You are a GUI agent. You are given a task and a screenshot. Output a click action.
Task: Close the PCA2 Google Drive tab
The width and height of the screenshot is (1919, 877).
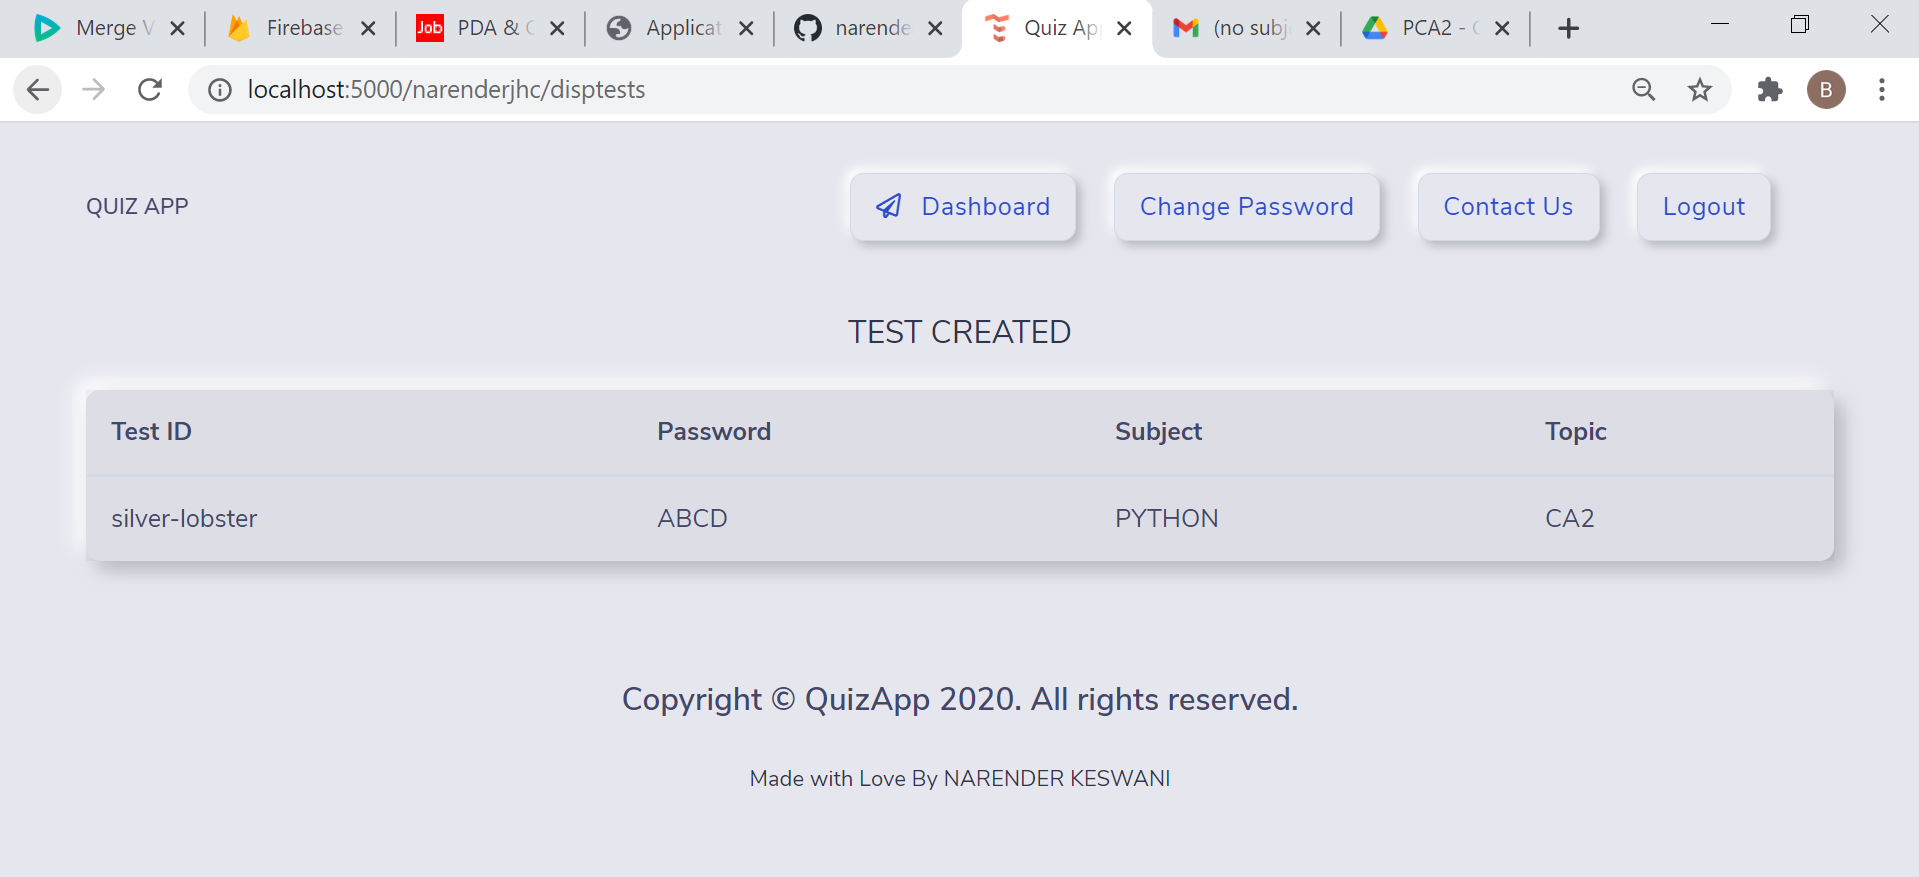click(x=1501, y=29)
